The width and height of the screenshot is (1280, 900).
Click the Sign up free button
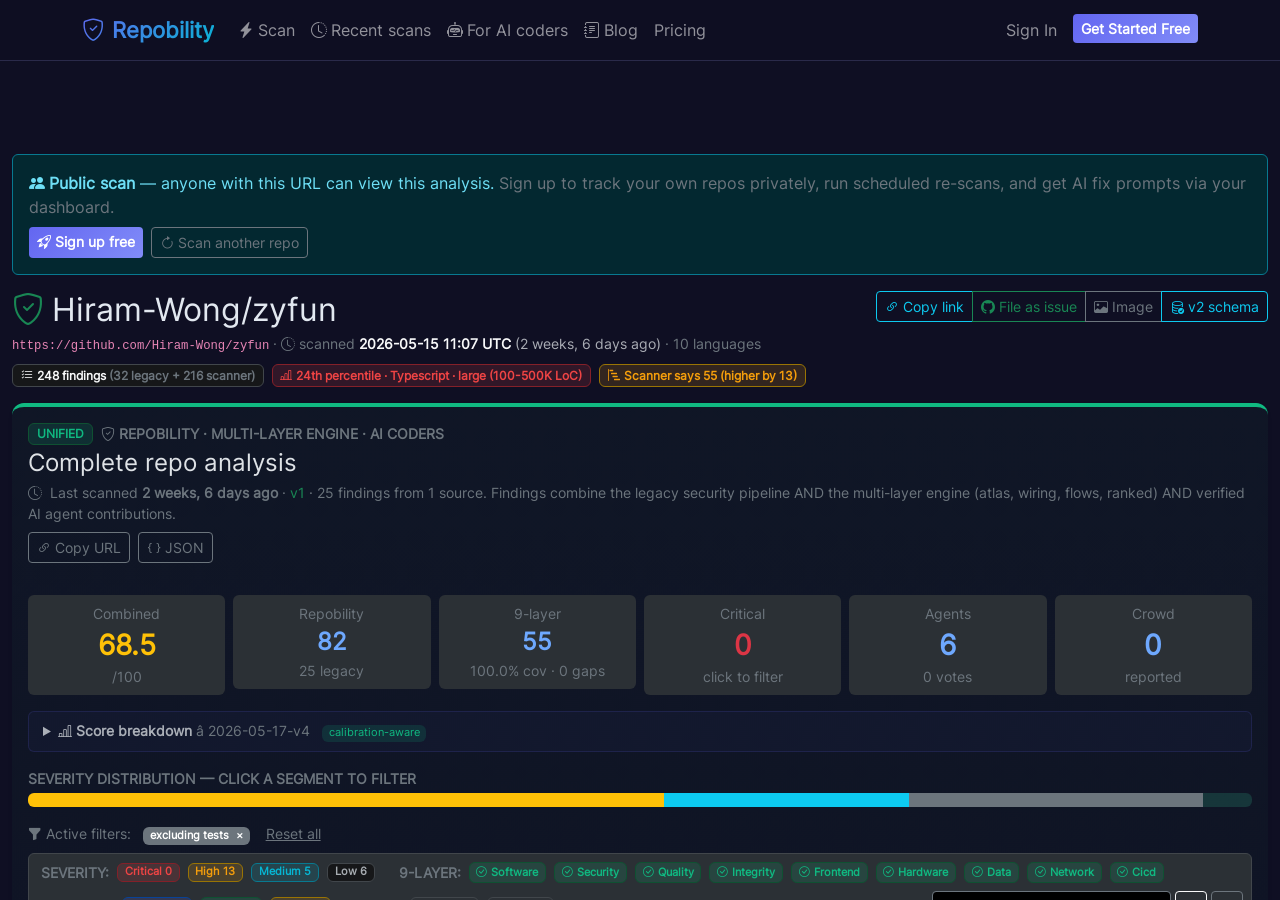click(86, 242)
